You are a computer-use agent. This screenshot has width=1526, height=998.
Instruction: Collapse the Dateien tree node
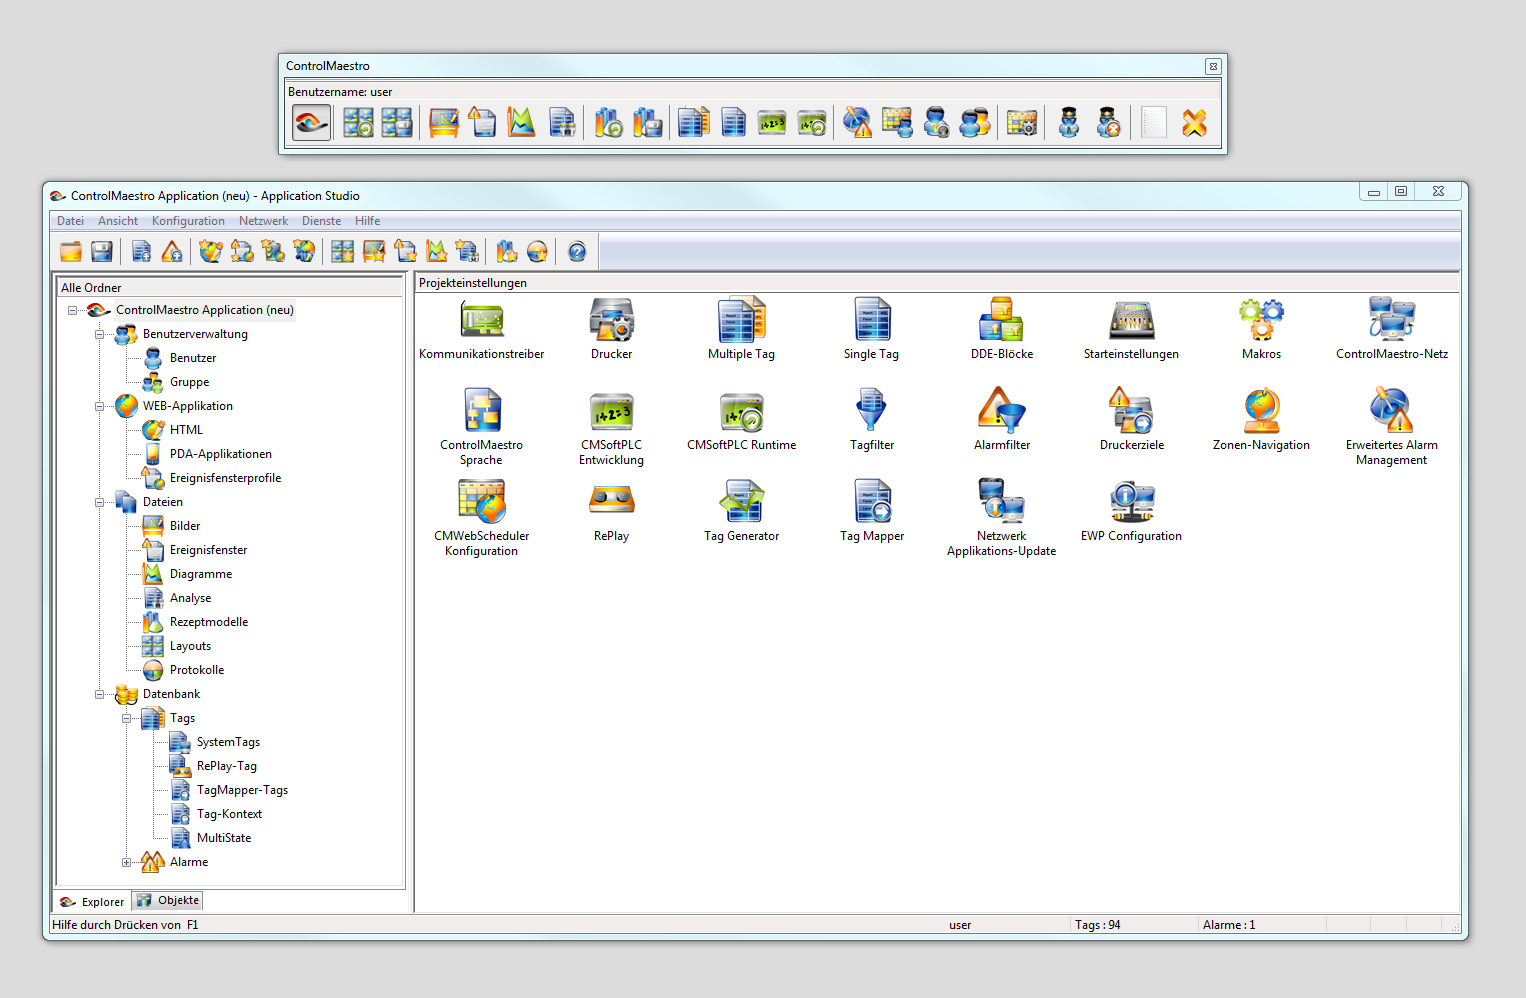point(99,502)
